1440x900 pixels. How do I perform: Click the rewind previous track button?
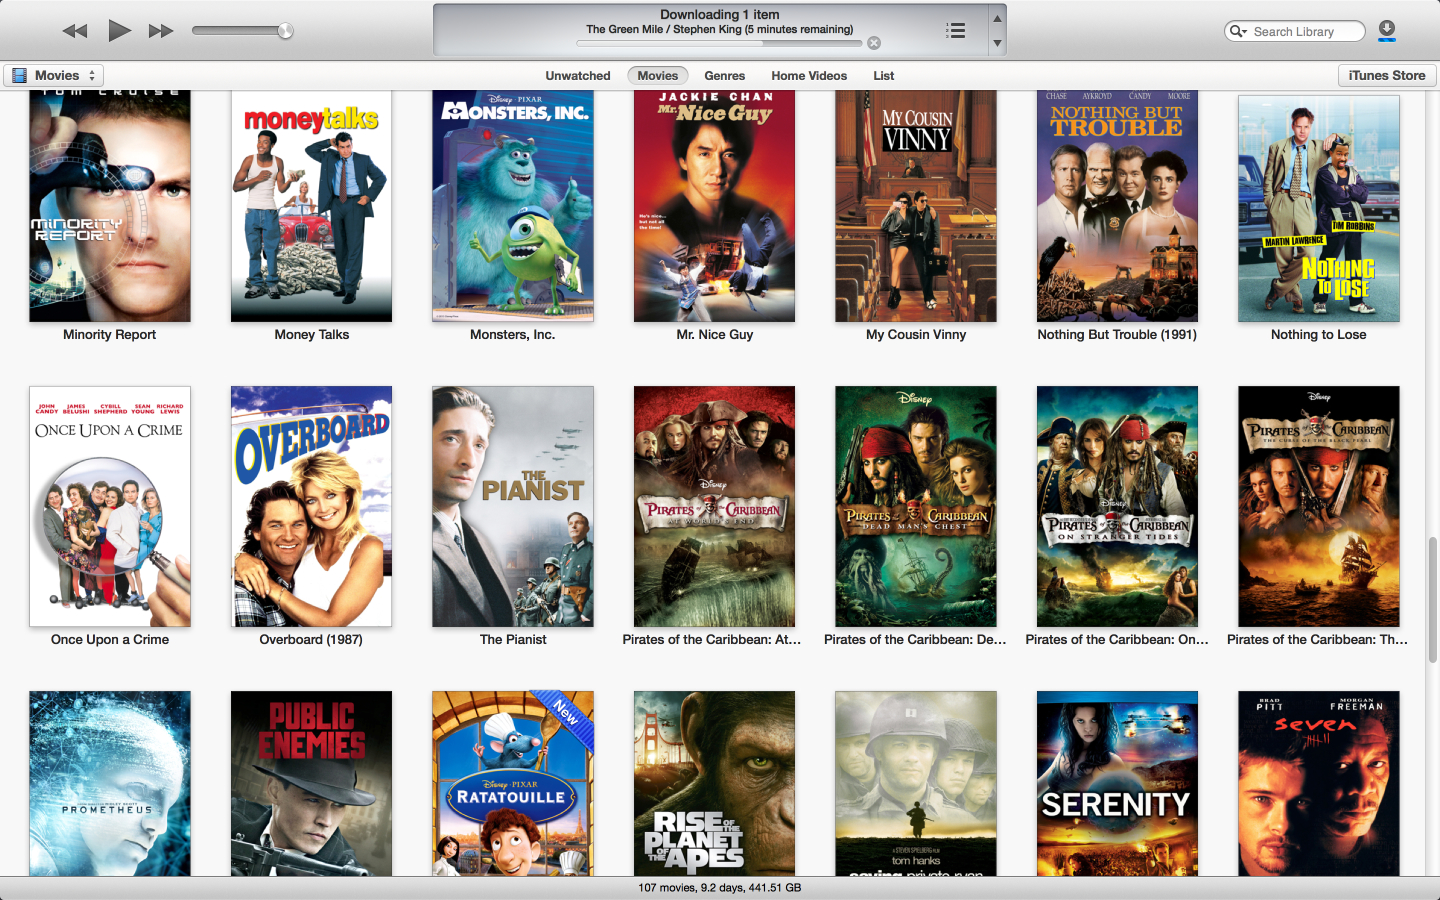tap(75, 31)
